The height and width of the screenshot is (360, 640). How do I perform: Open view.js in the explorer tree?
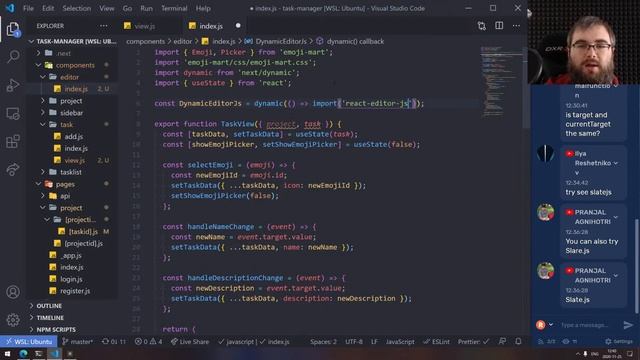pyautogui.click(x=75, y=160)
